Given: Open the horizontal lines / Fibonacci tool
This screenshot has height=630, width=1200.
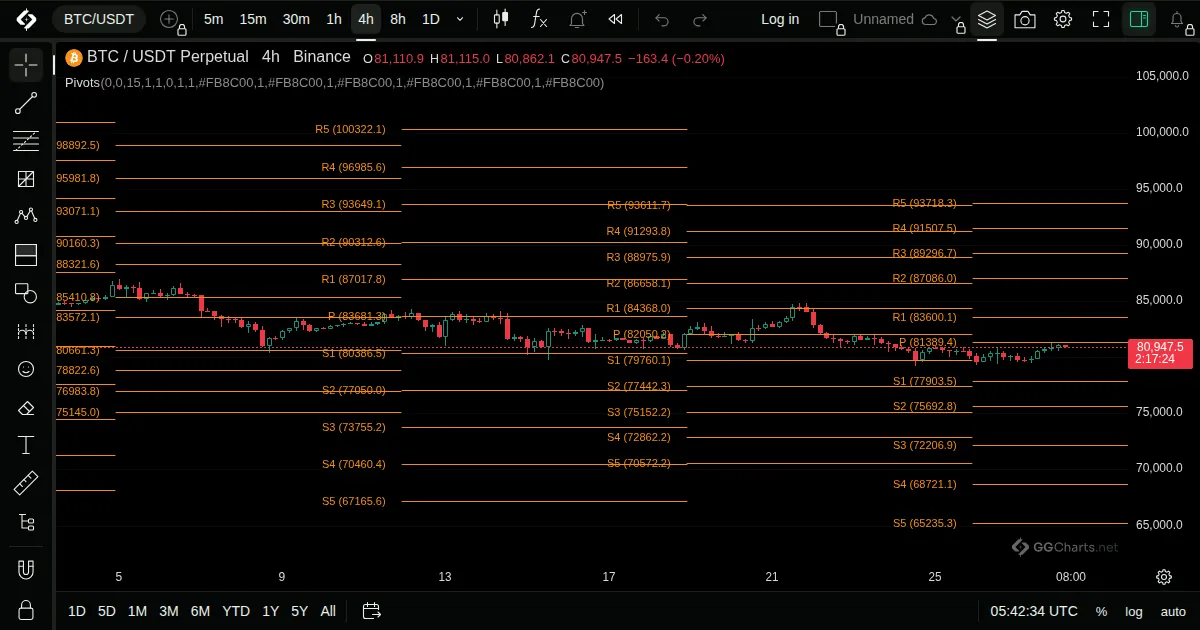Looking at the screenshot, I should 26,141.
